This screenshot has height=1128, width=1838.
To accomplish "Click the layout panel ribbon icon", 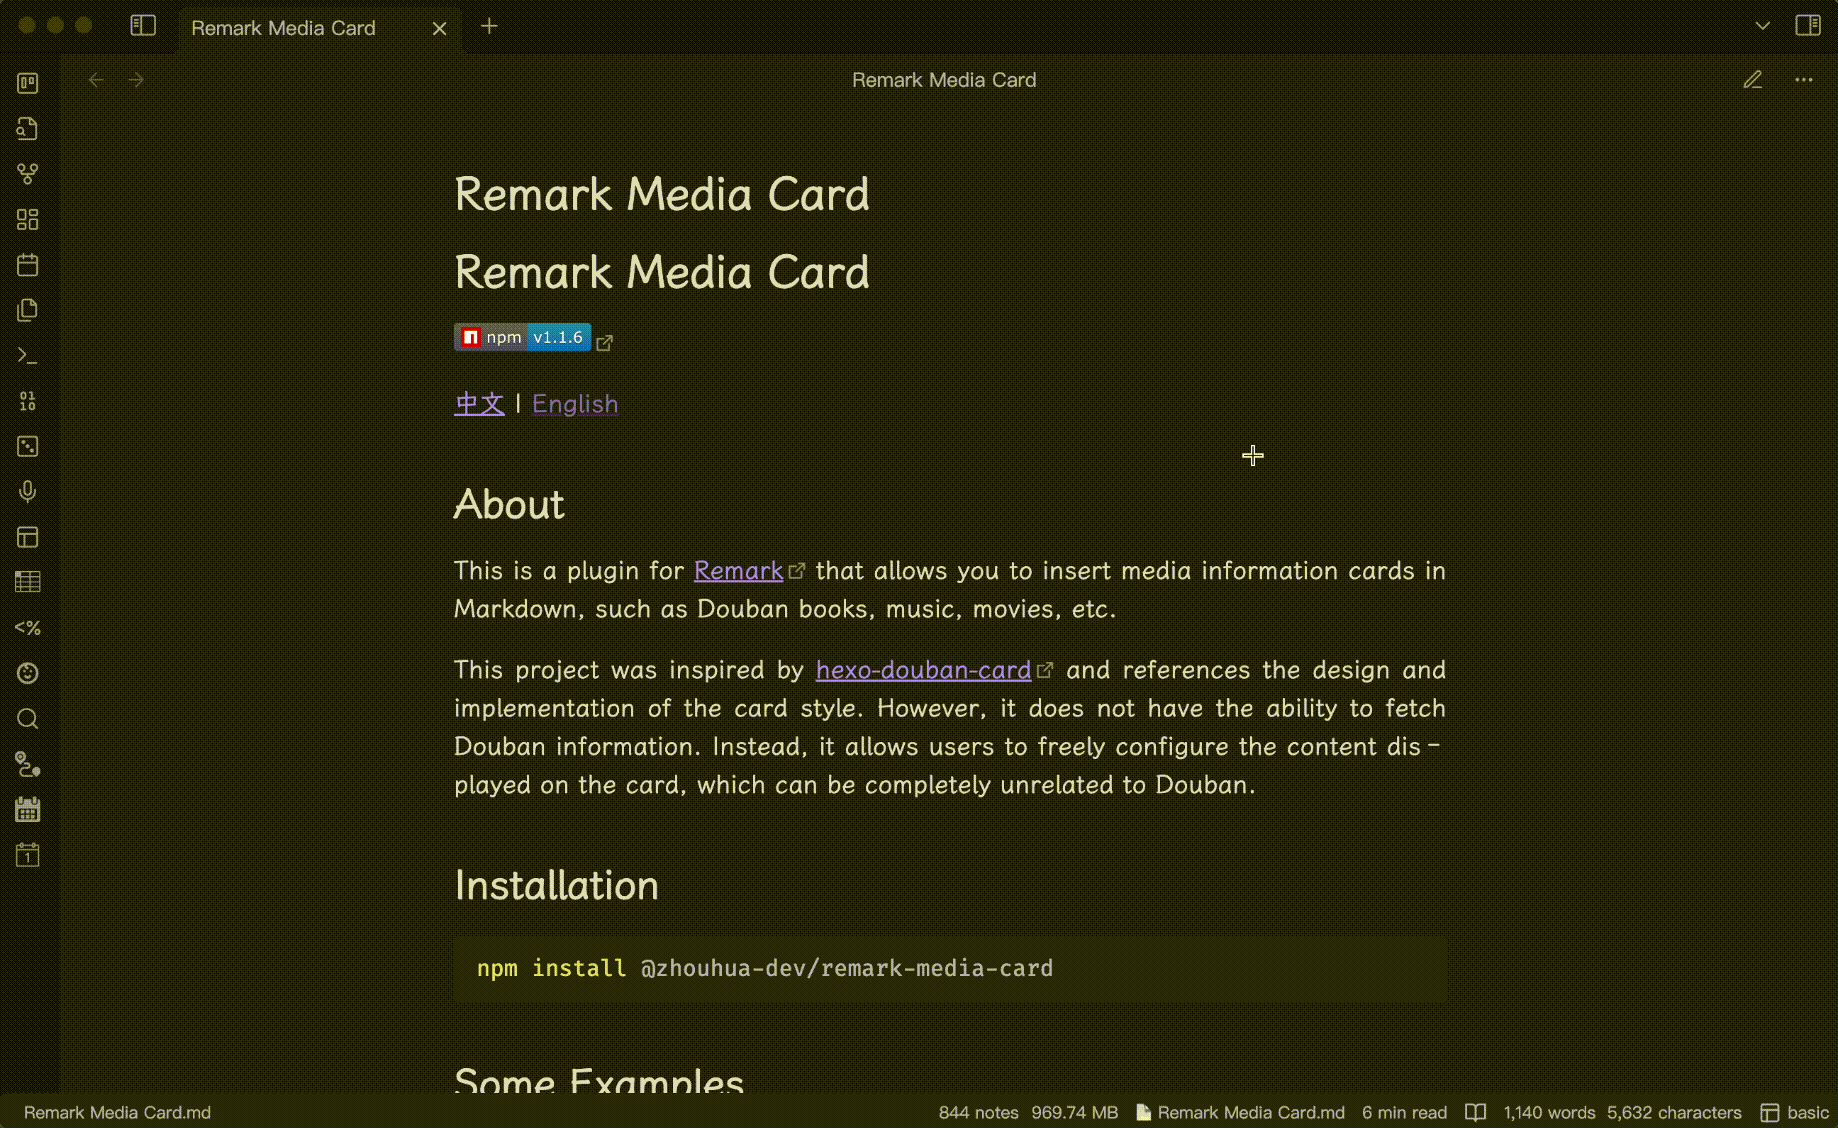I will [x=28, y=537].
